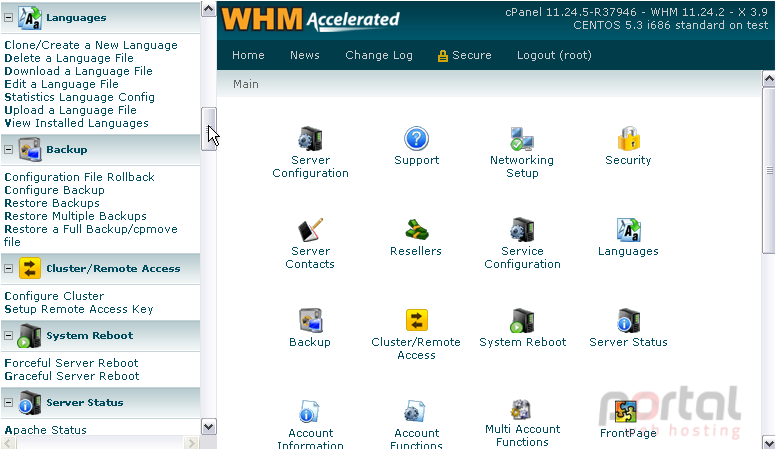776x450 pixels.
Task: Open the Server Contacts icon
Action: (x=310, y=230)
